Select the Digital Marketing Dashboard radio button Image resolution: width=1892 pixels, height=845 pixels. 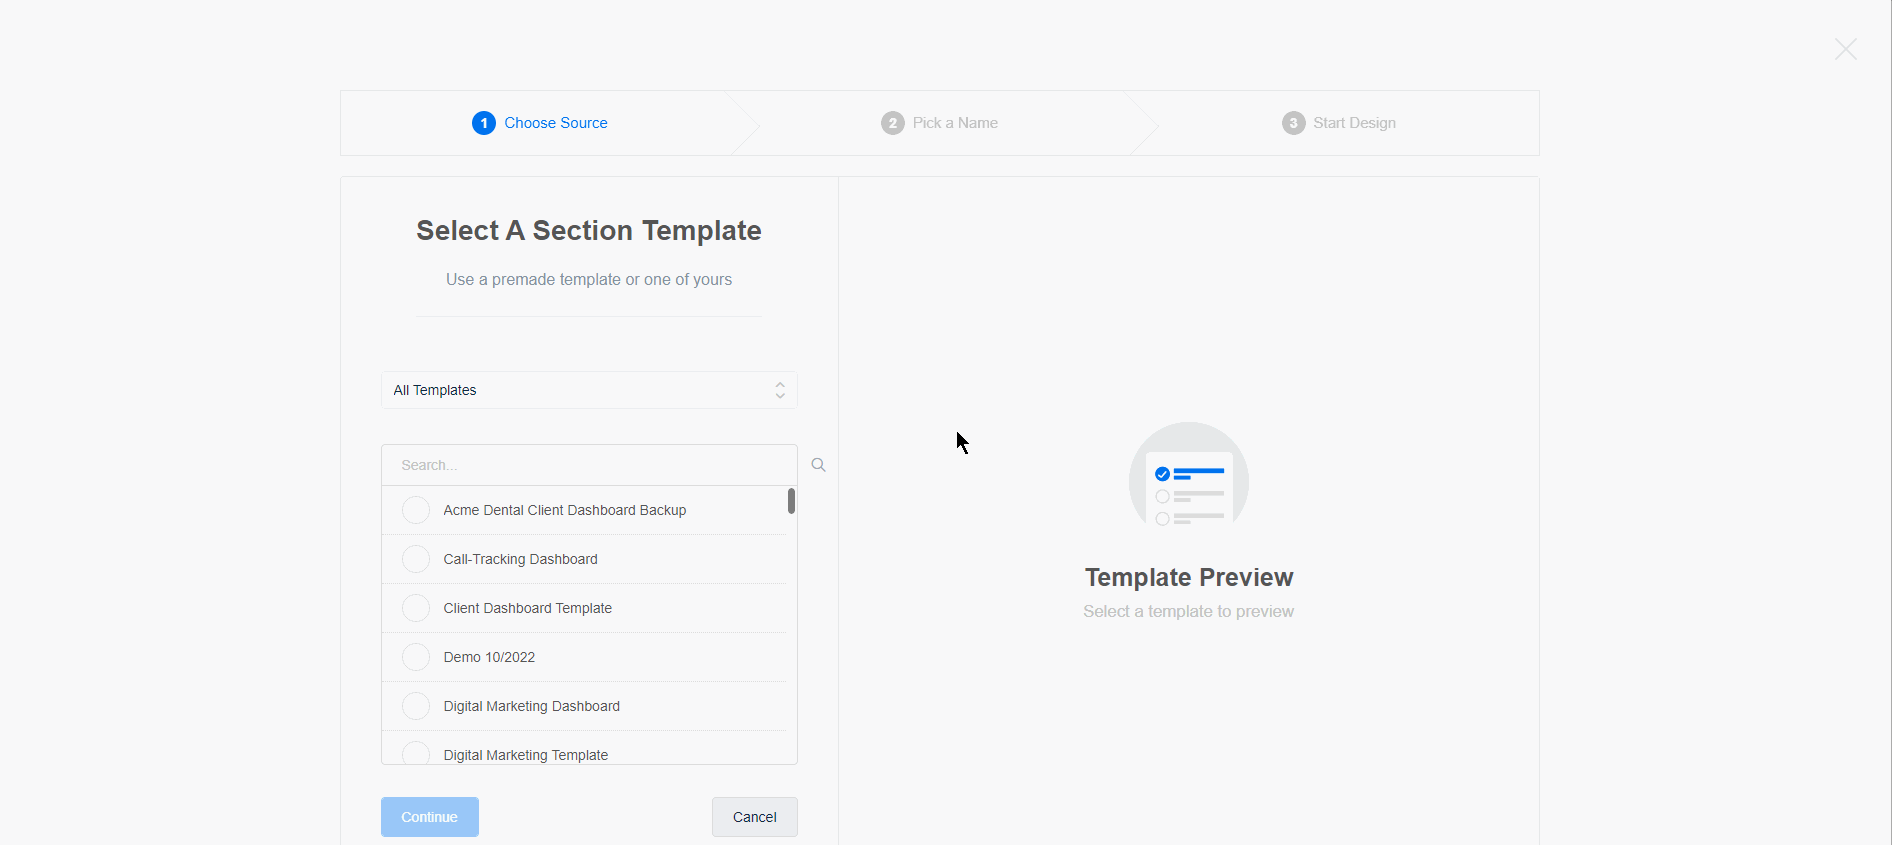(x=415, y=705)
